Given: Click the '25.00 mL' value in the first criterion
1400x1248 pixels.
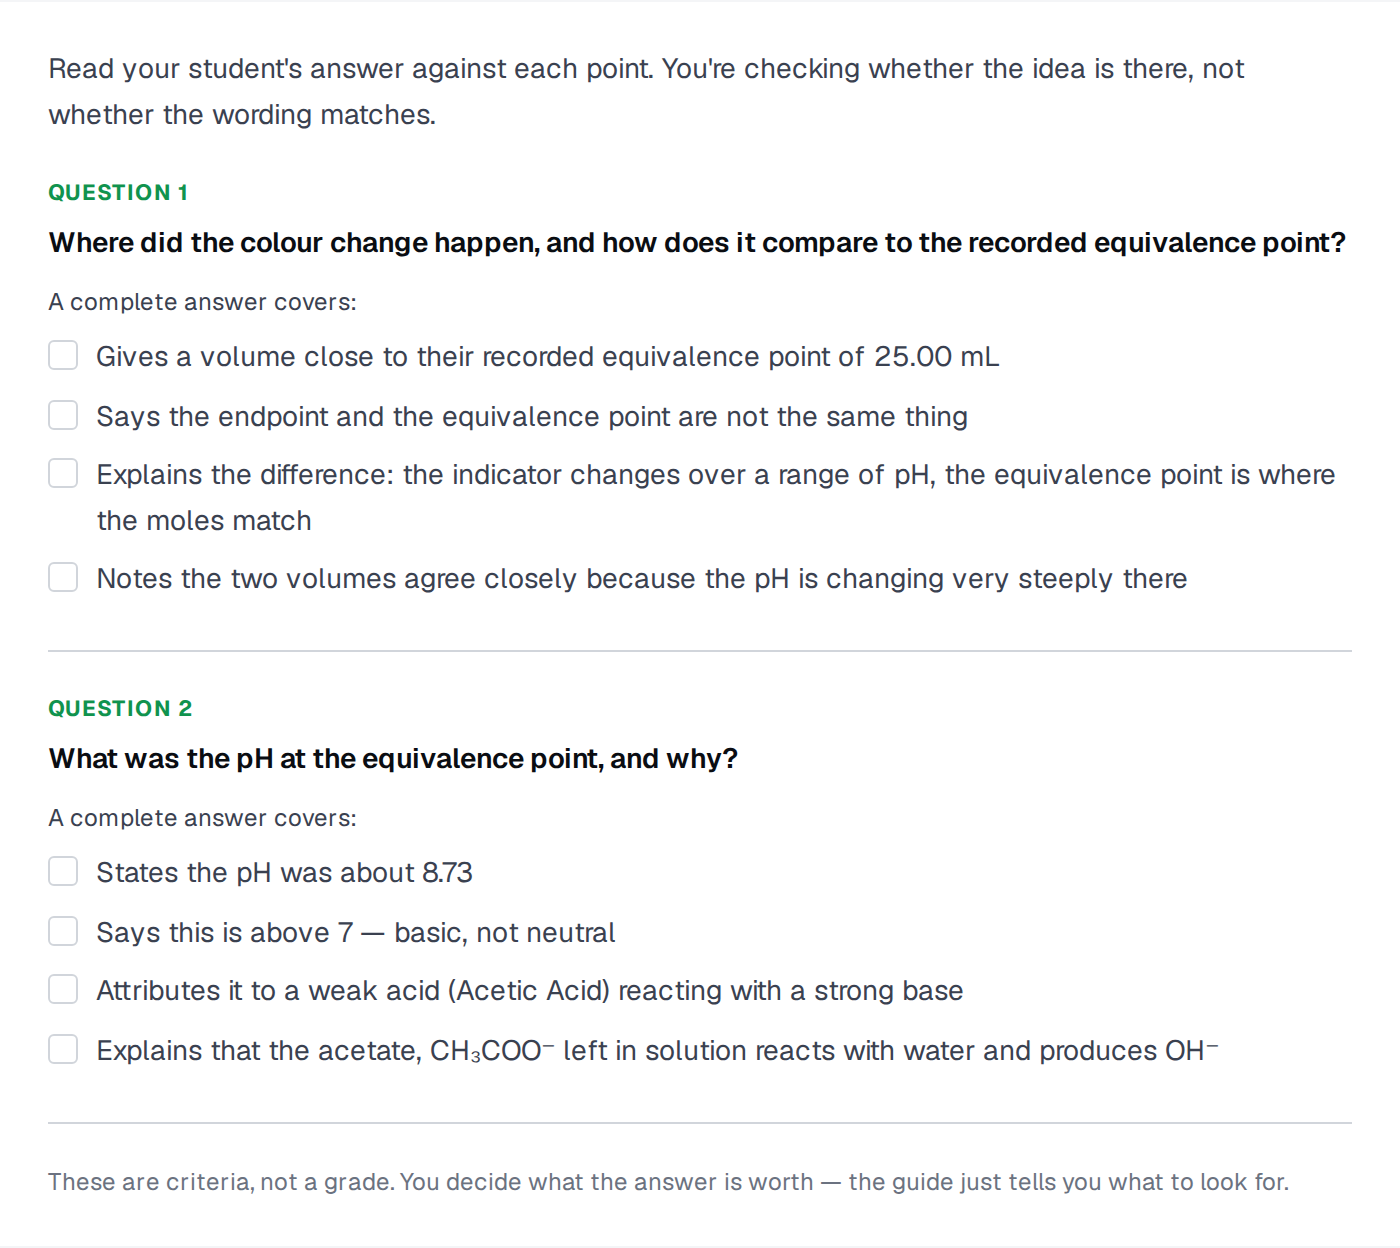Looking at the screenshot, I should [936, 357].
